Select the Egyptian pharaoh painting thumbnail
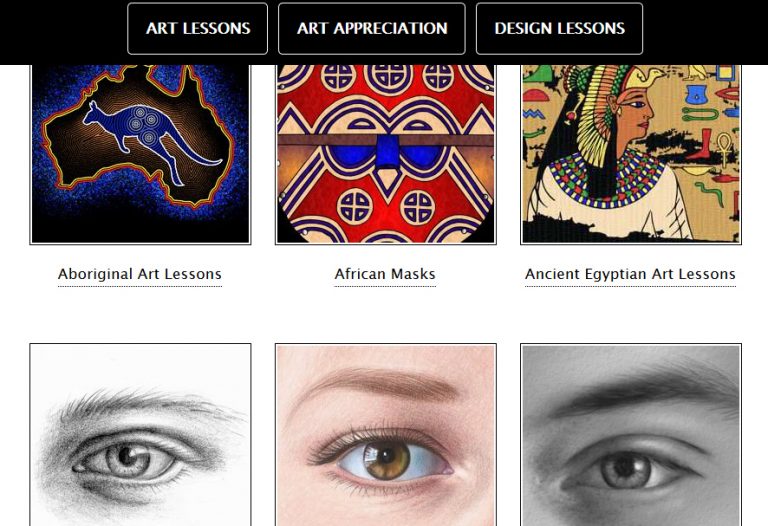The height and width of the screenshot is (526, 768). click(631, 154)
